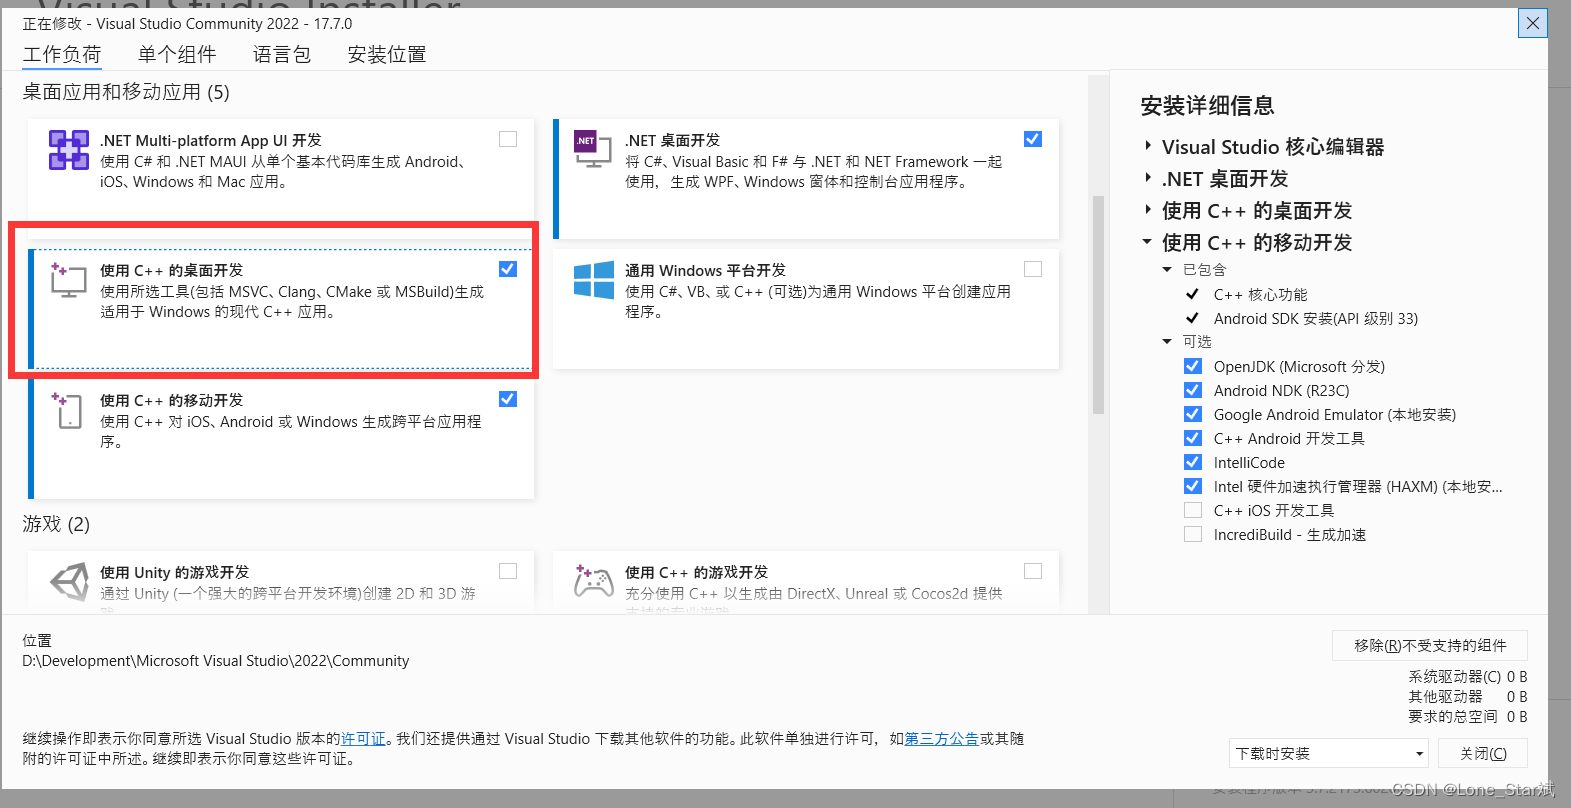Click the checkmark icon beside Android SDK 安装
Viewport: 1571px width, 808px height.
(x=1192, y=318)
